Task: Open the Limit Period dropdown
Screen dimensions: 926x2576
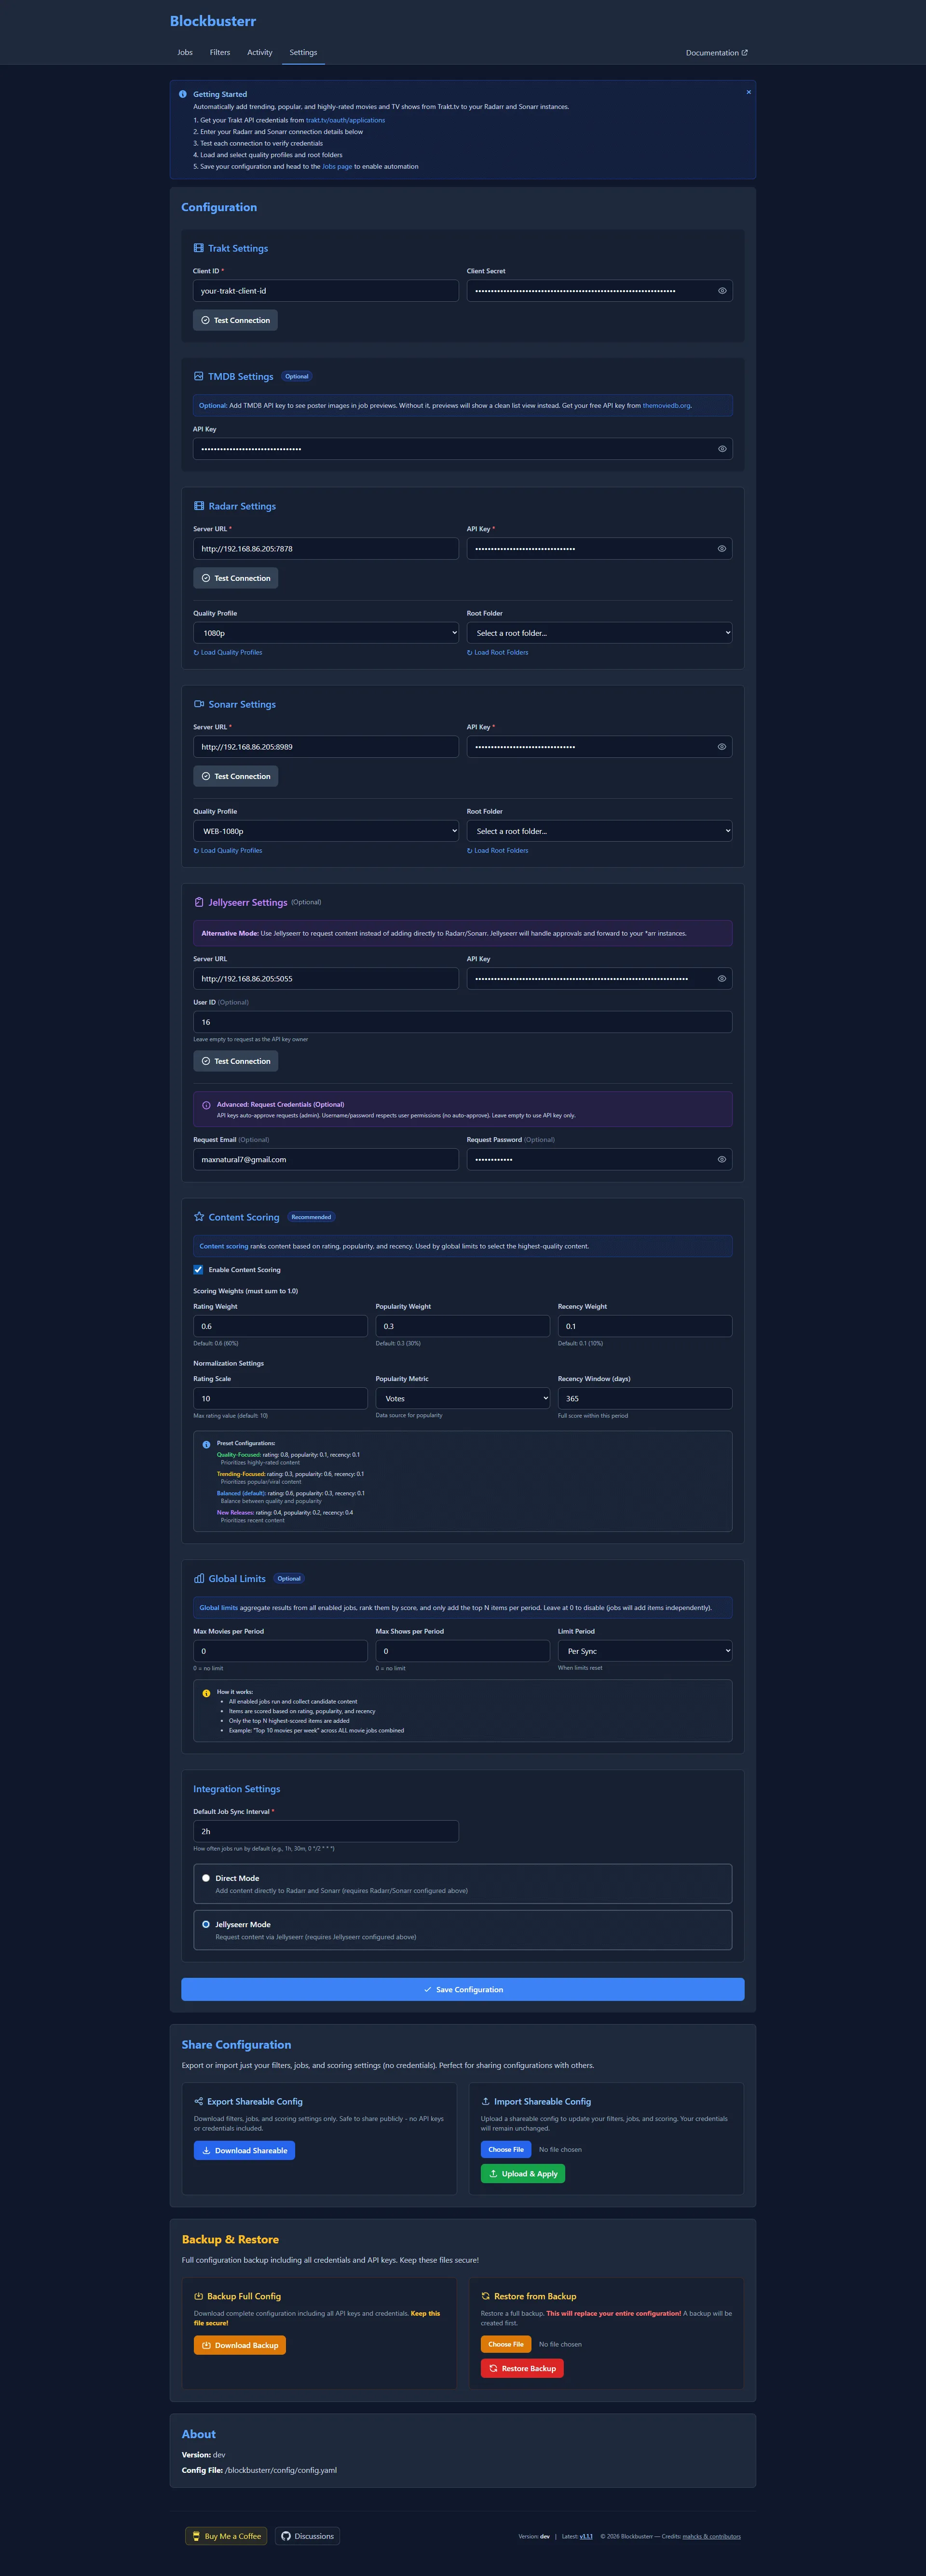Action: click(645, 1650)
